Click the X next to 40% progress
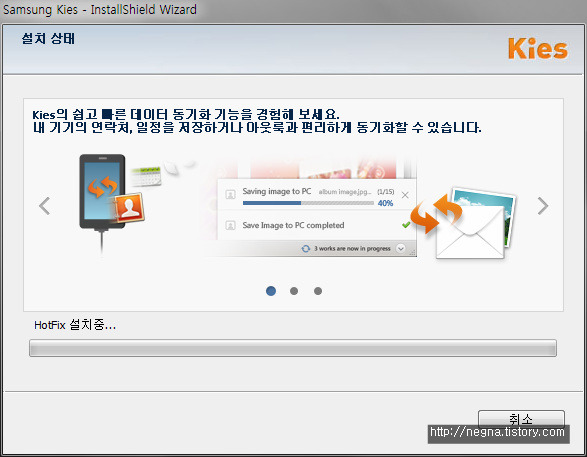 405,195
